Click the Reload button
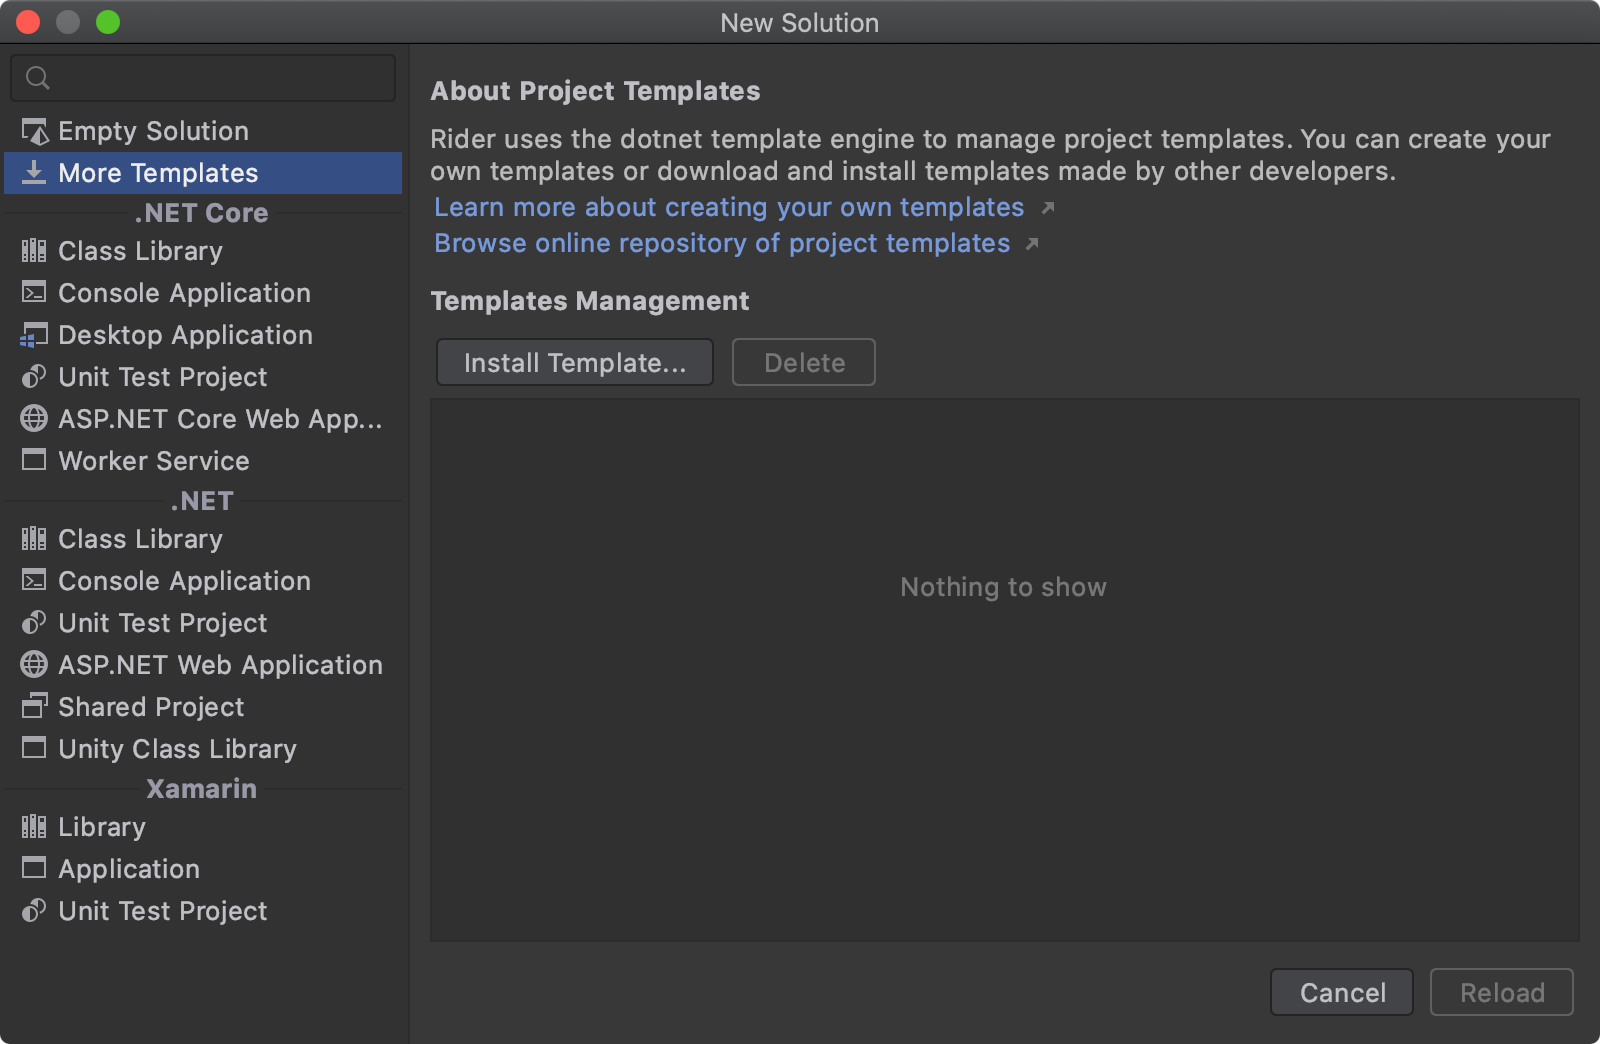The image size is (1600, 1044). click(x=1502, y=992)
